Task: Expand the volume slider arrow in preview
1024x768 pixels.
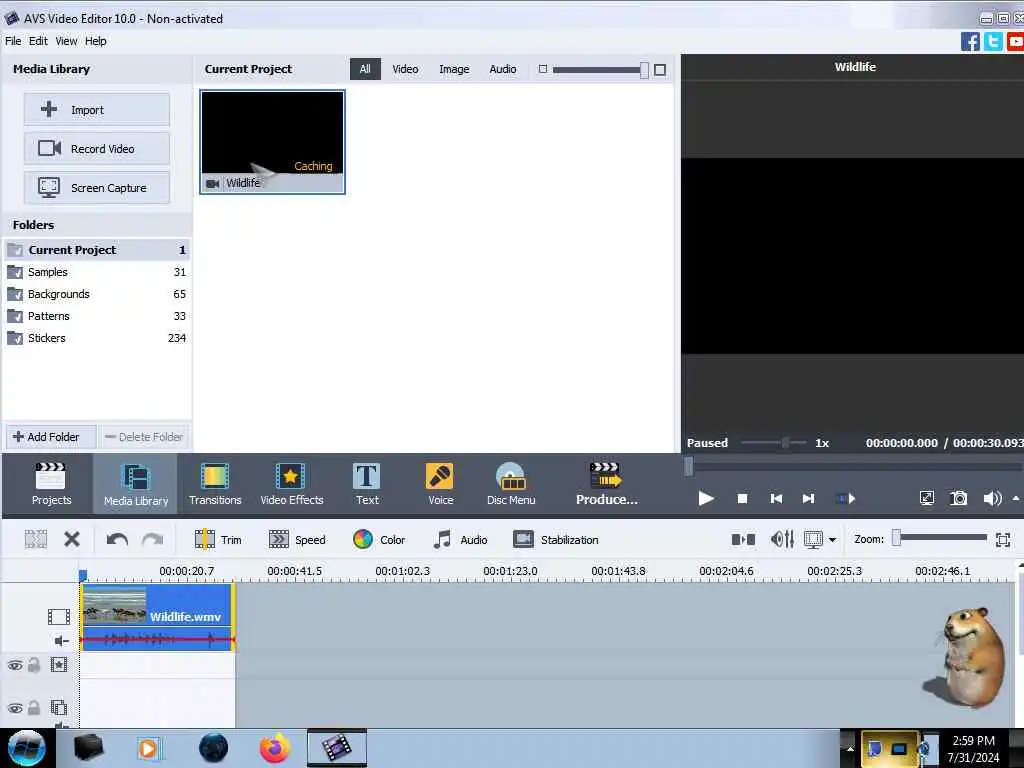Action: [1016, 498]
